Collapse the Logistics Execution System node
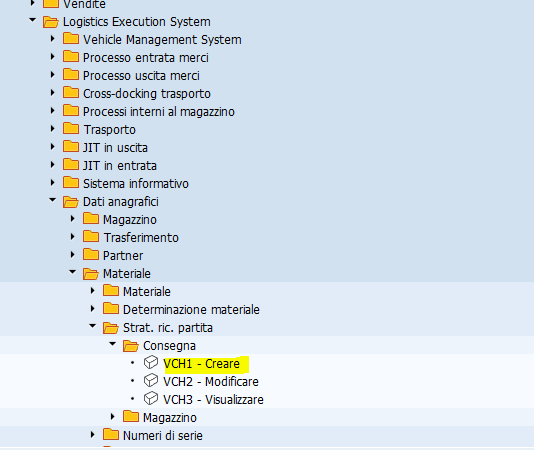 tap(32, 20)
